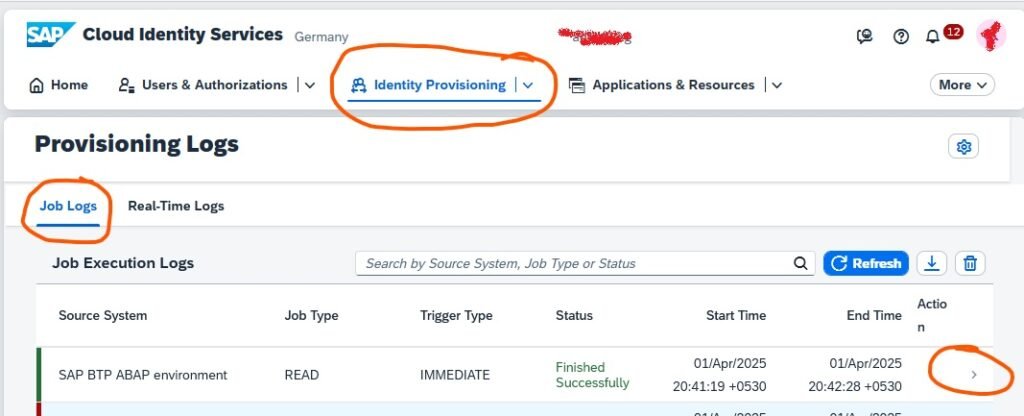Open the user profile avatar
The height and width of the screenshot is (416, 1024).
(990, 36)
